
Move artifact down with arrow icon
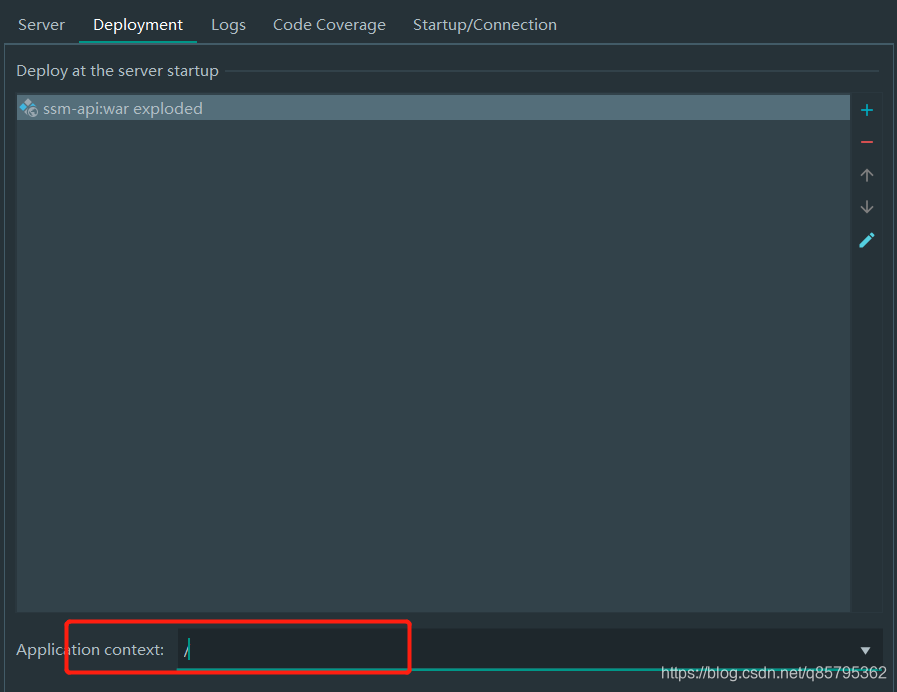[x=867, y=206]
